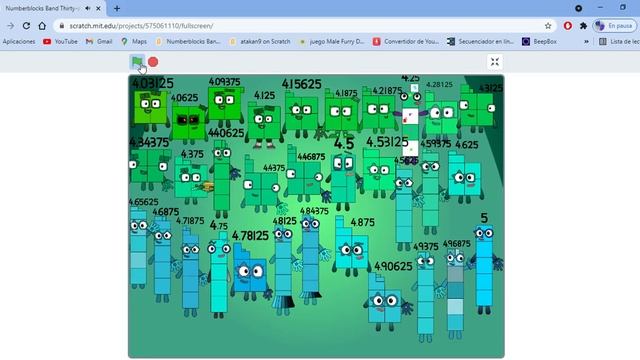Open the Lista de lectura reading list
Viewport: 640px width, 360px height.
tap(619, 42)
